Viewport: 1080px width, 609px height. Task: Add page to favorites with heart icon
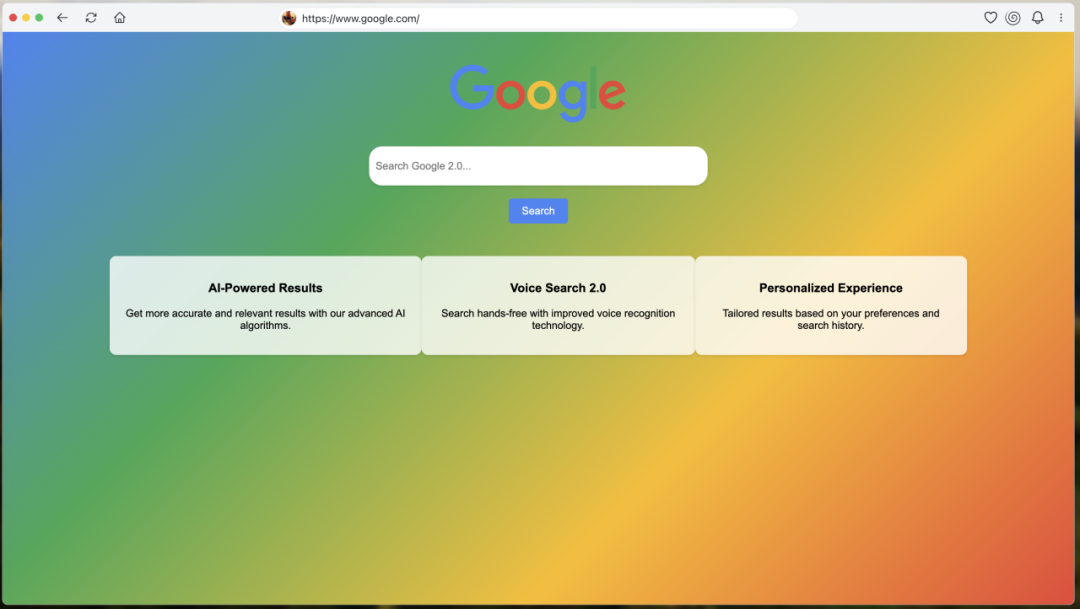(990, 18)
